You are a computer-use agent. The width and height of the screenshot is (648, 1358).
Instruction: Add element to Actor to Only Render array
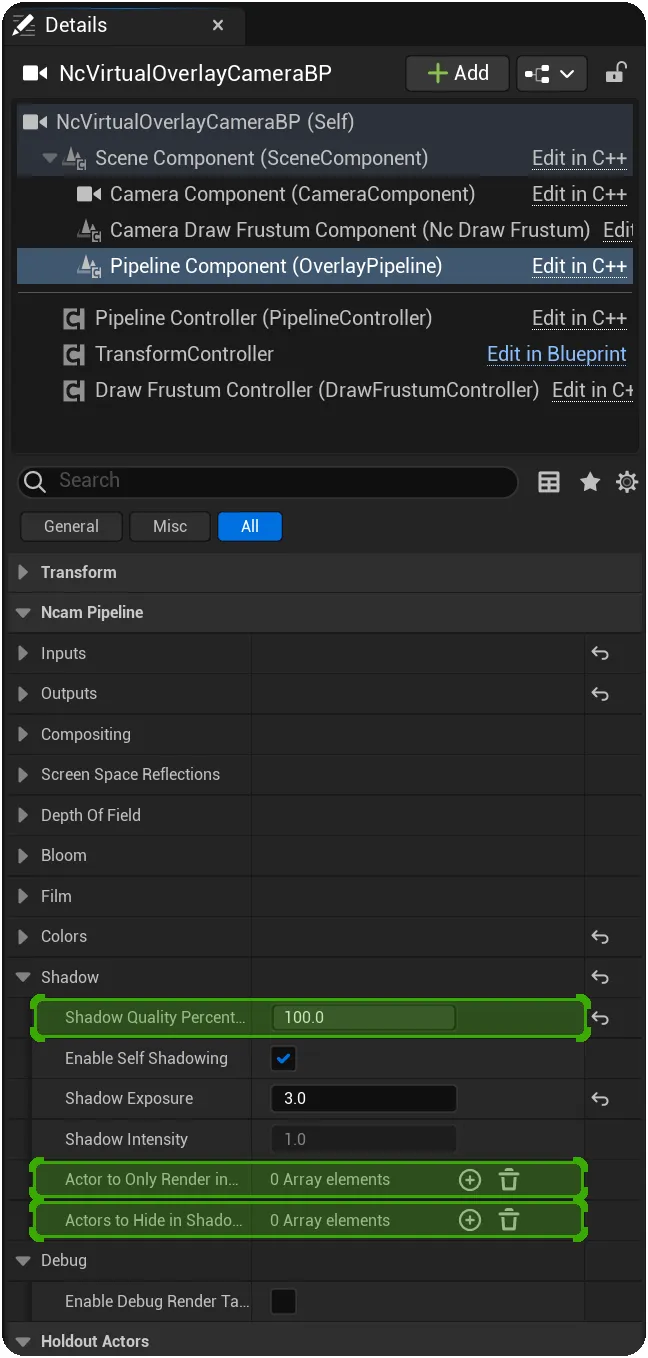pyautogui.click(x=469, y=1180)
